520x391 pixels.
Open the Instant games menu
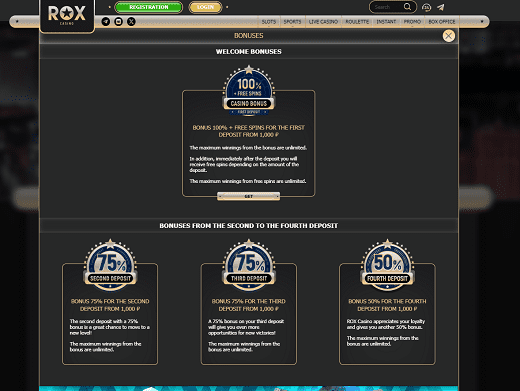(x=386, y=22)
